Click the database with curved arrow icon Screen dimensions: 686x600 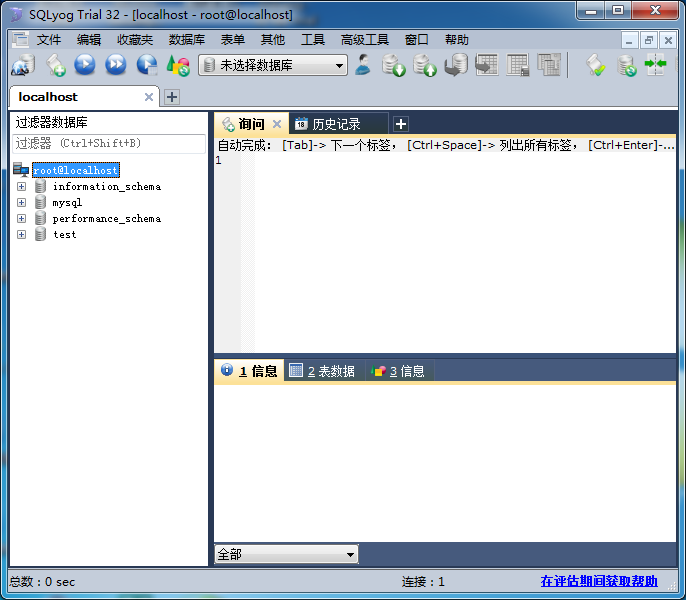pos(456,65)
